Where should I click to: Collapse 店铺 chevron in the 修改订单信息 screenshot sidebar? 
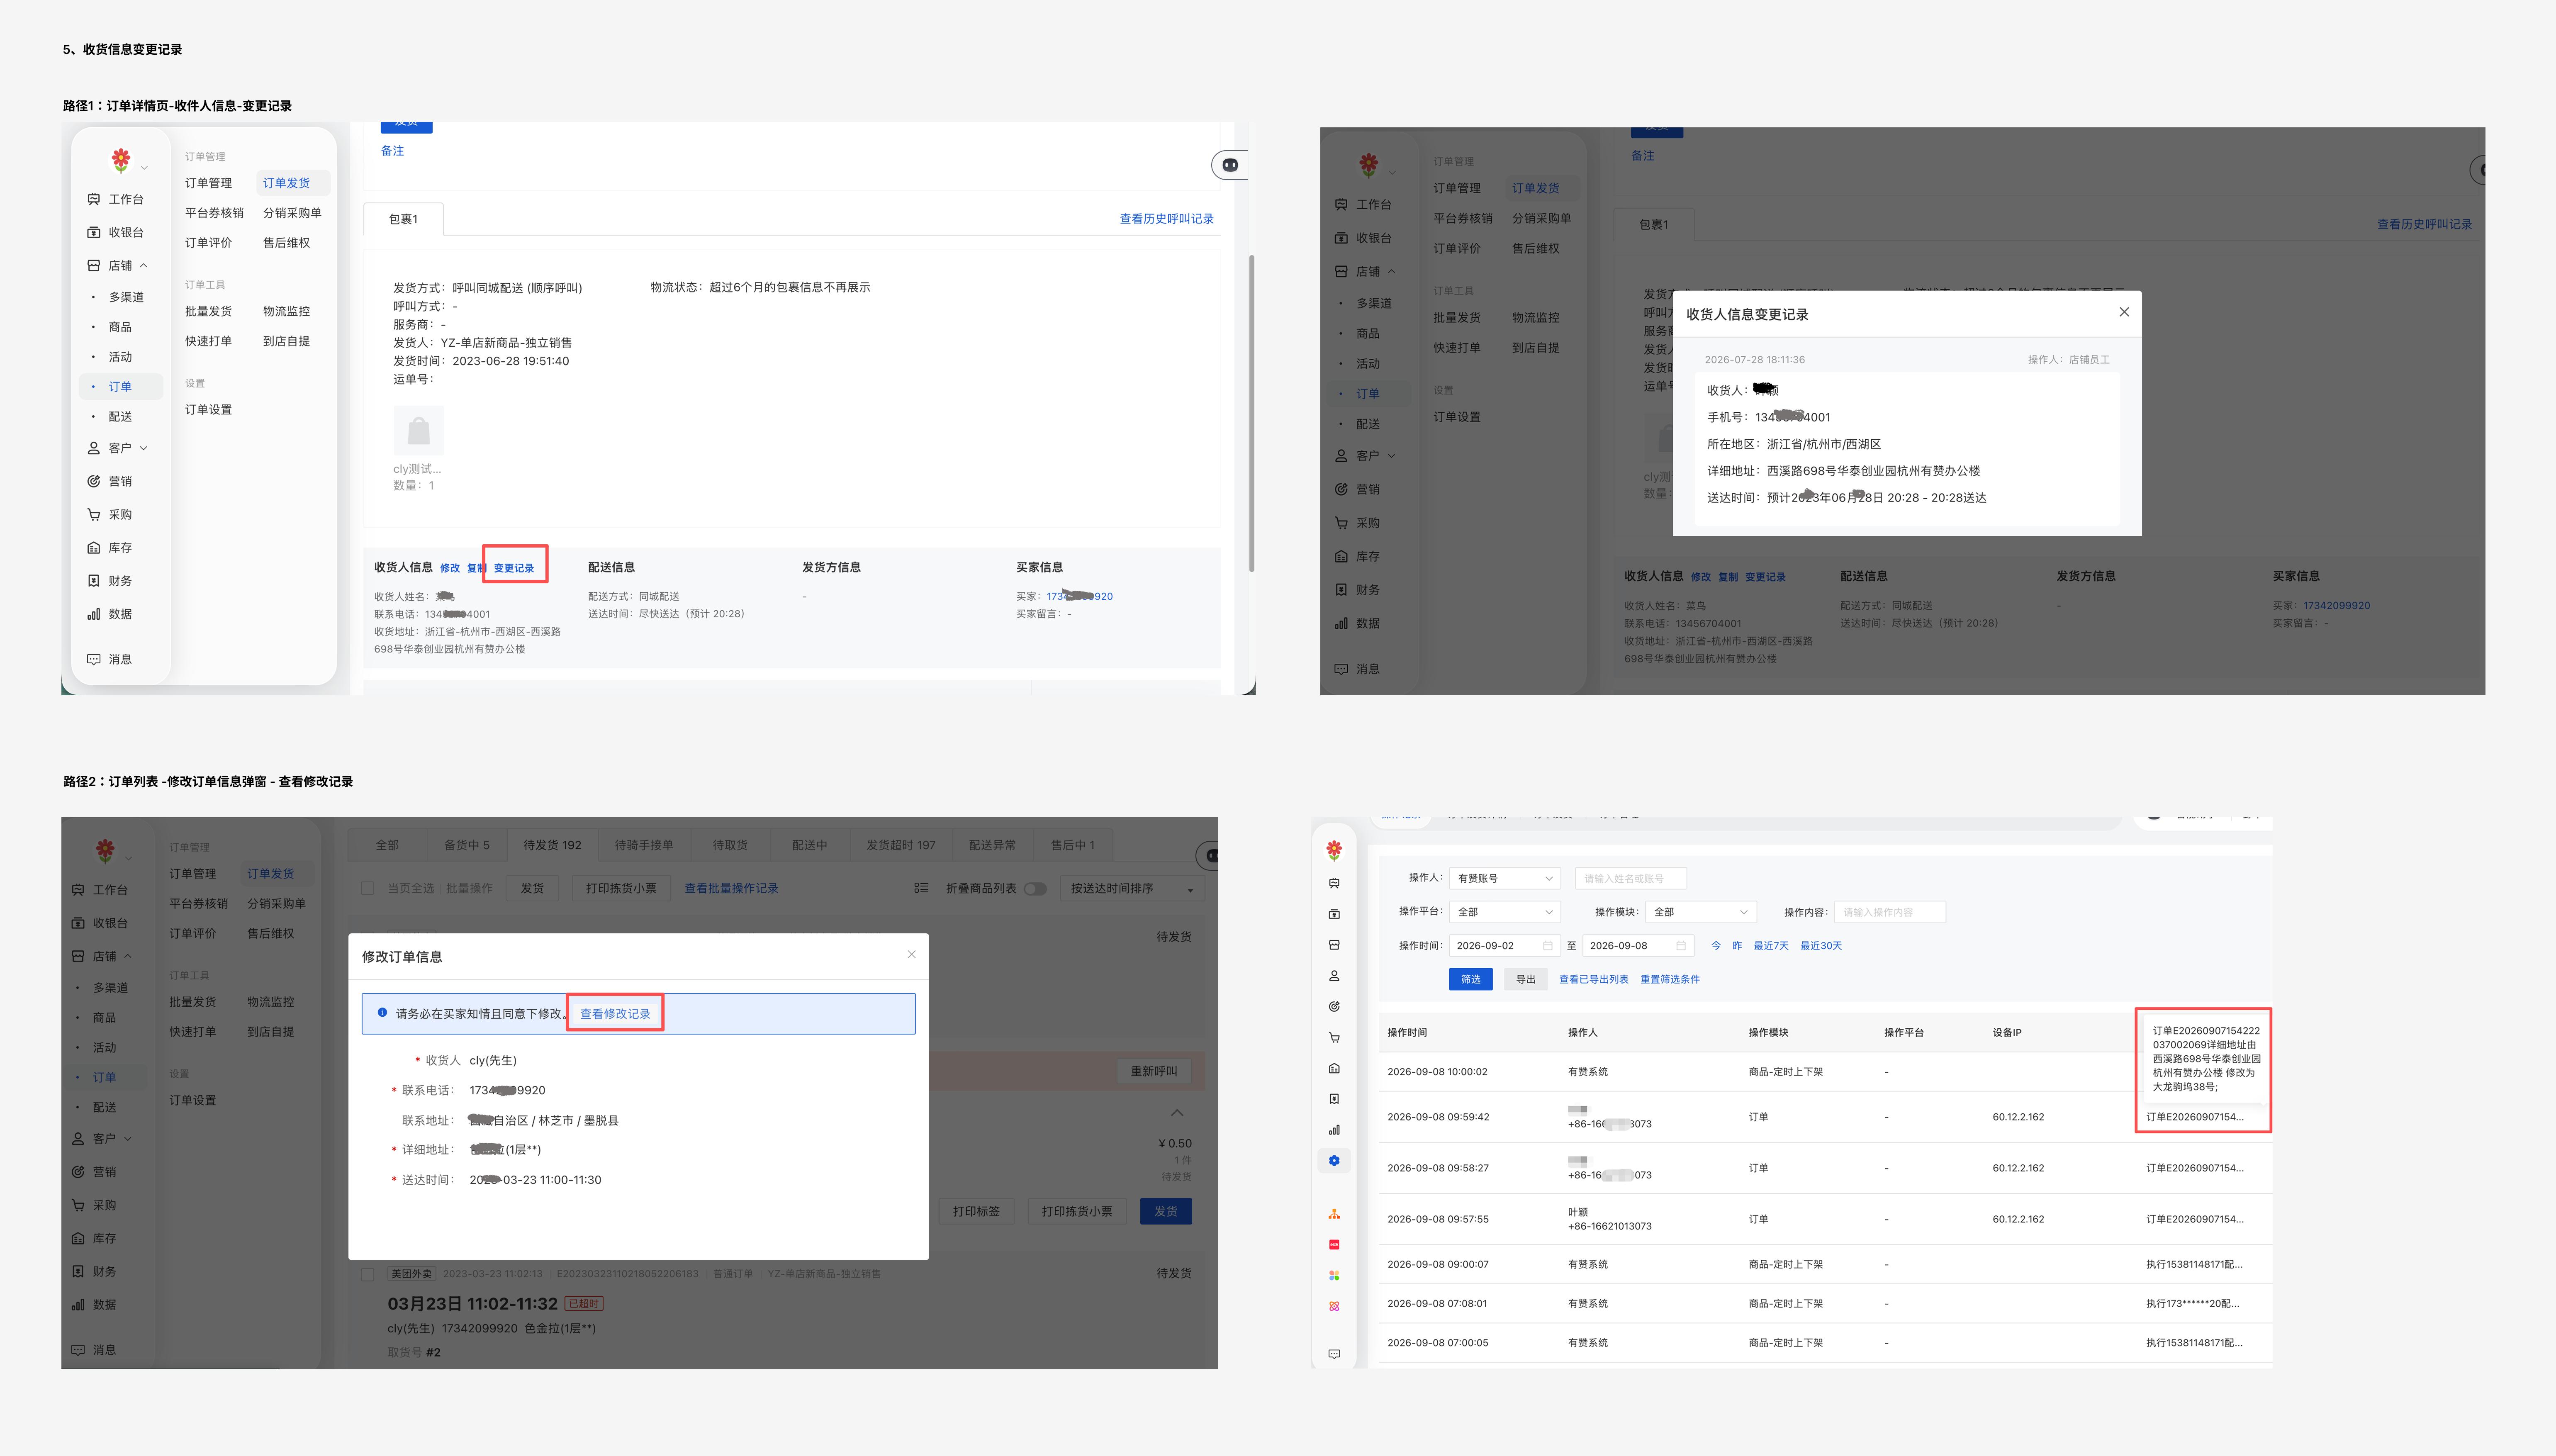point(128,957)
